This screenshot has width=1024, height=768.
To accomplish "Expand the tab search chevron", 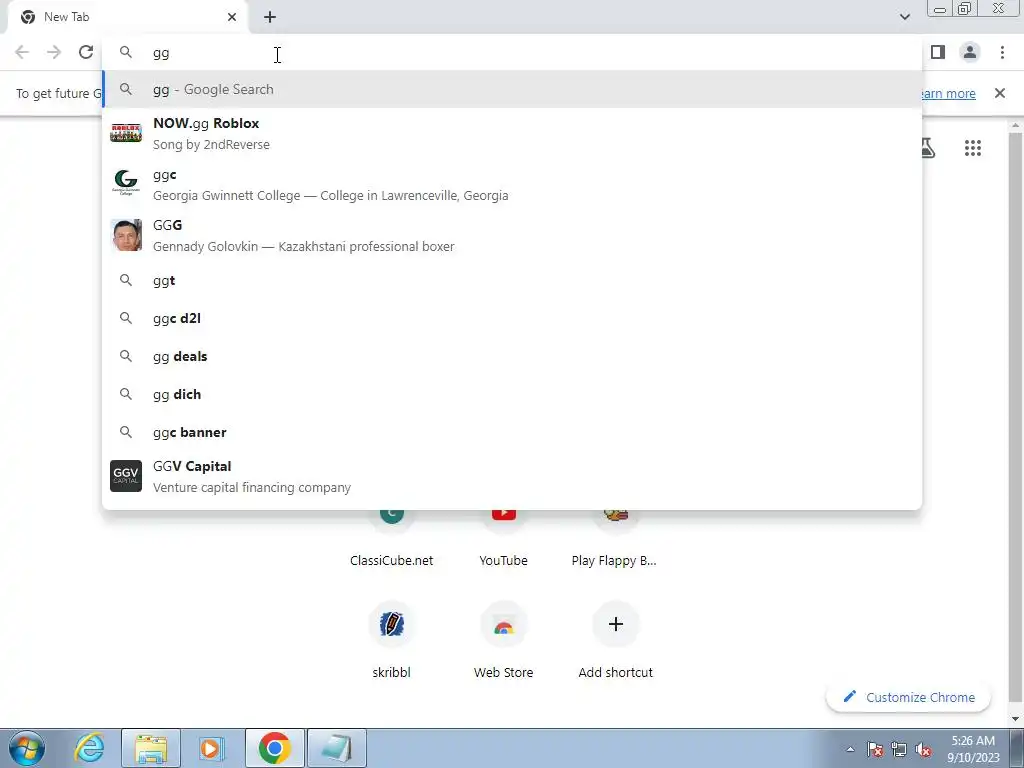I will [x=904, y=17].
